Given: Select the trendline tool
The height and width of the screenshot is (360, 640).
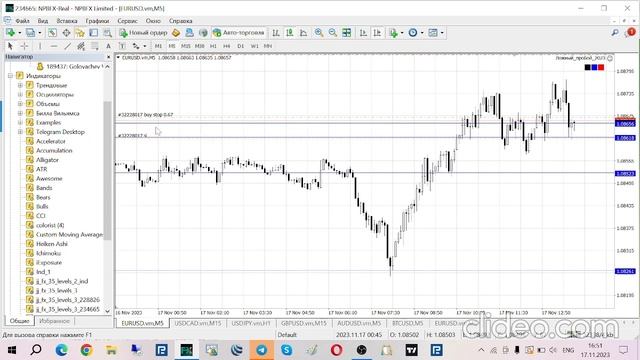Looking at the screenshot, I should click(67, 46).
